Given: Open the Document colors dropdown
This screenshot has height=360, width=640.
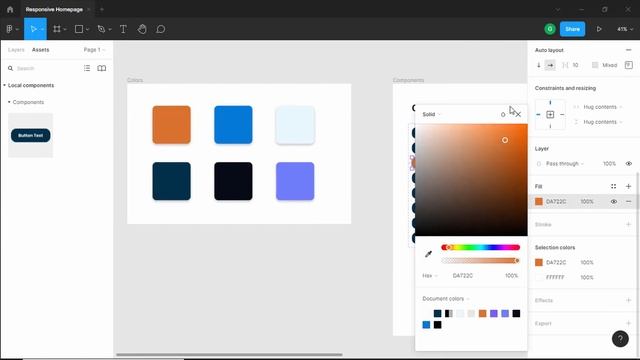Looking at the screenshot, I should tap(446, 299).
